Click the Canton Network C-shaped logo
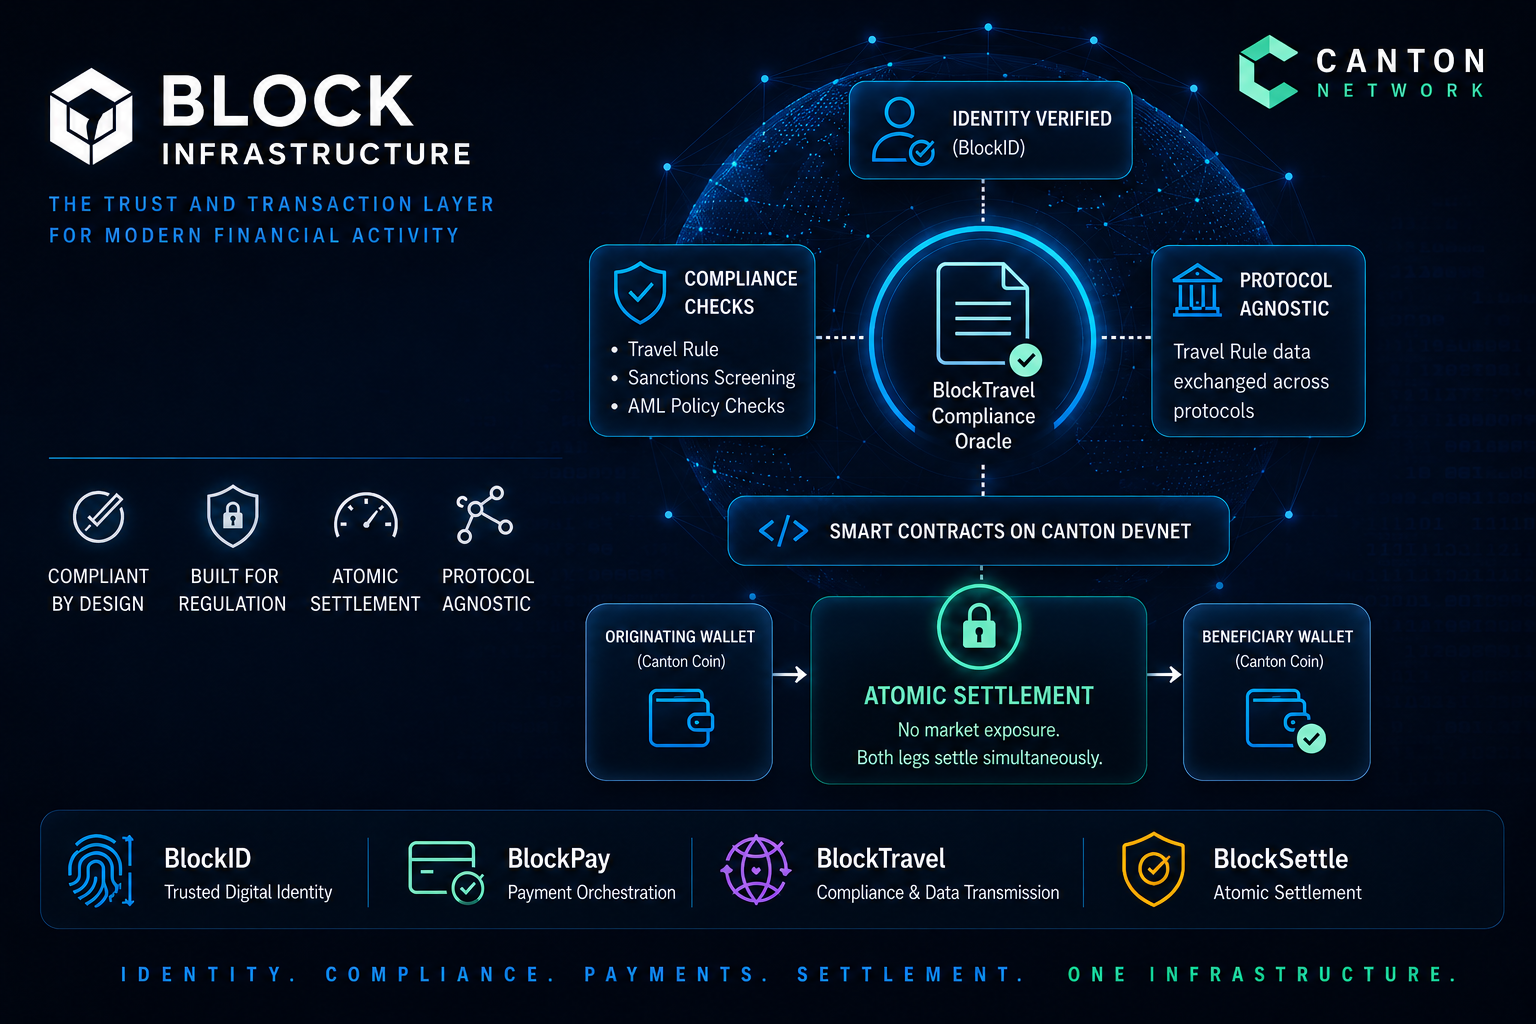 [x=1268, y=72]
